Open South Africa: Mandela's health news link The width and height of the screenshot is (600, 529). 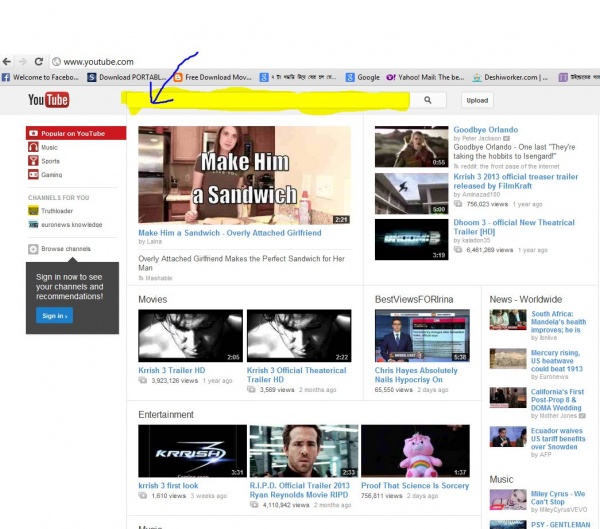pyautogui.click(x=558, y=322)
